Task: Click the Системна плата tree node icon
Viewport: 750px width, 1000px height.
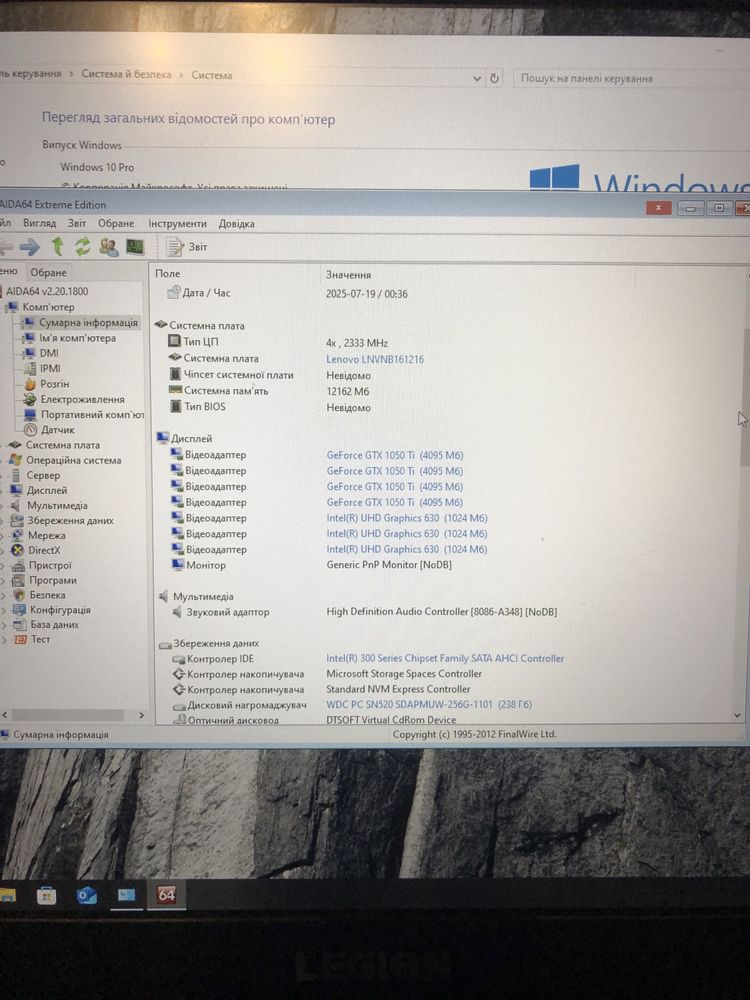Action: click(15, 445)
